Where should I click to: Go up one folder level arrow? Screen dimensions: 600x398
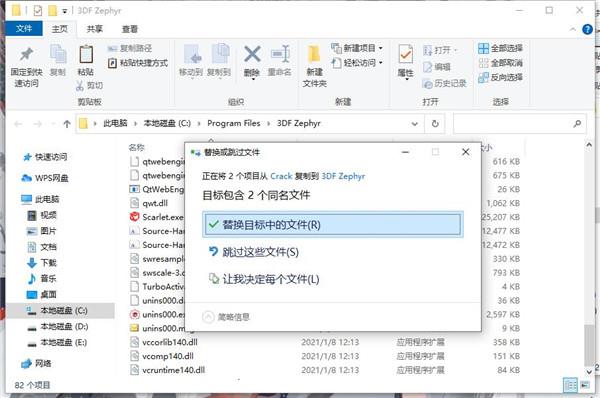click(x=67, y=124)
